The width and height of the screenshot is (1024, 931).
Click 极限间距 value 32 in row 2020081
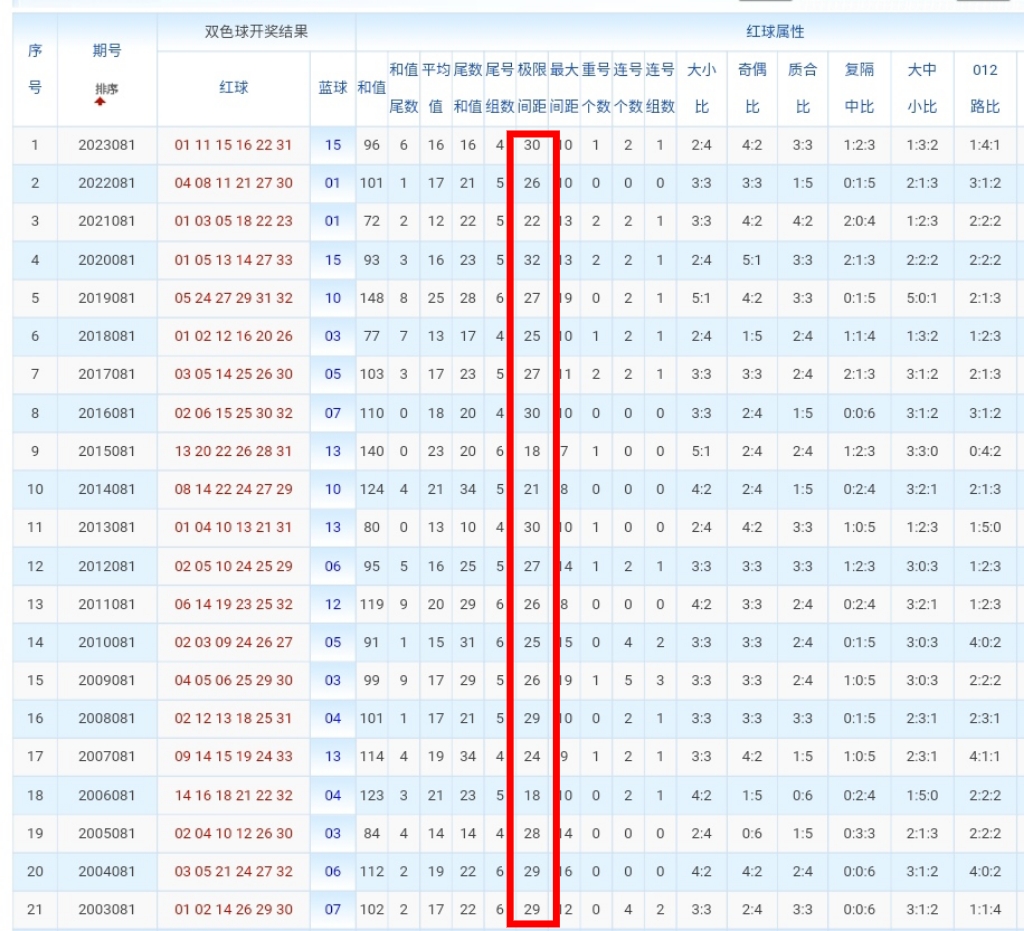[x=532, y=260]
